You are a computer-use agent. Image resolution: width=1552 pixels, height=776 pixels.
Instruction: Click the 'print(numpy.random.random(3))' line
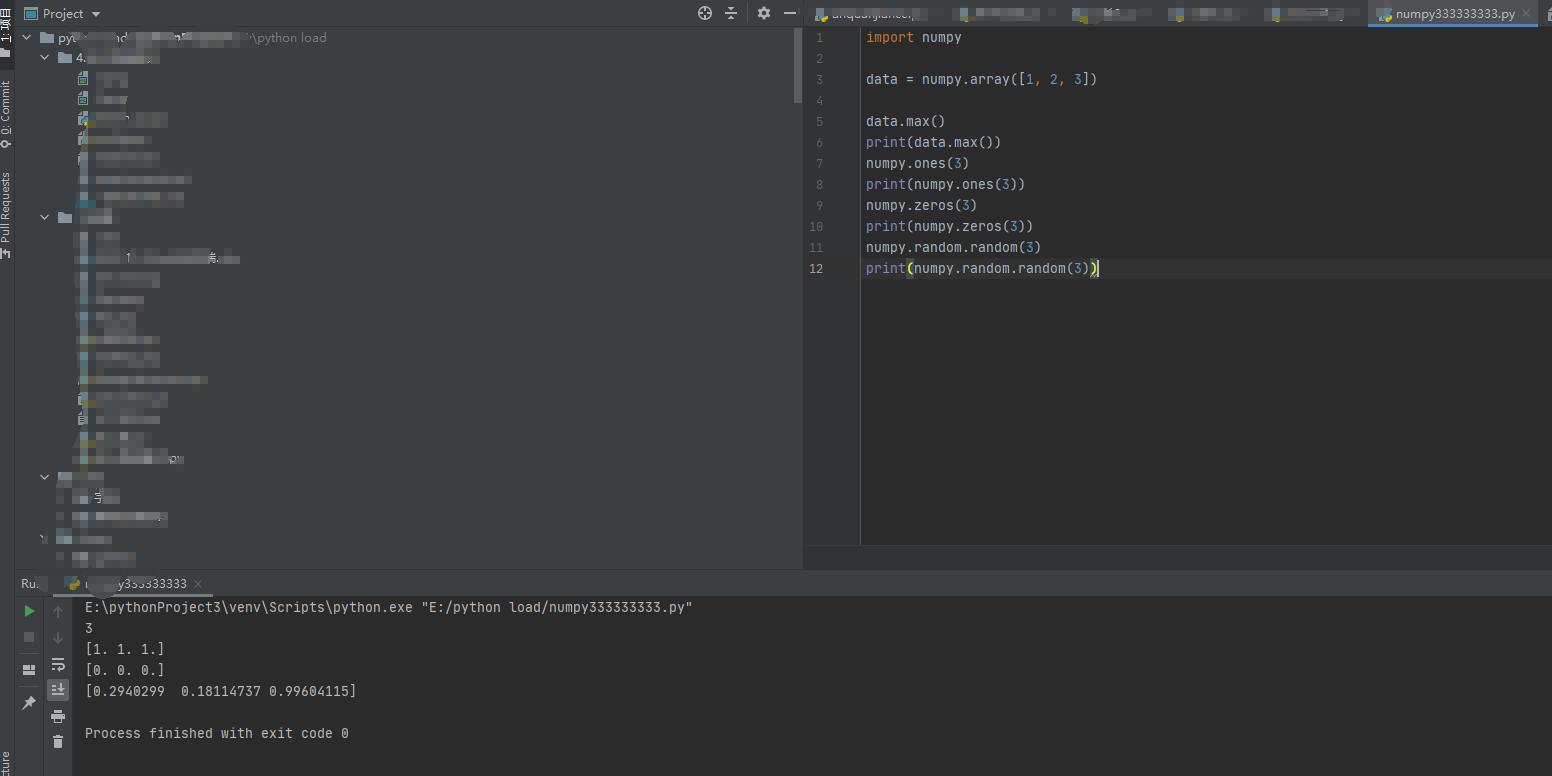tap(982, 268)
